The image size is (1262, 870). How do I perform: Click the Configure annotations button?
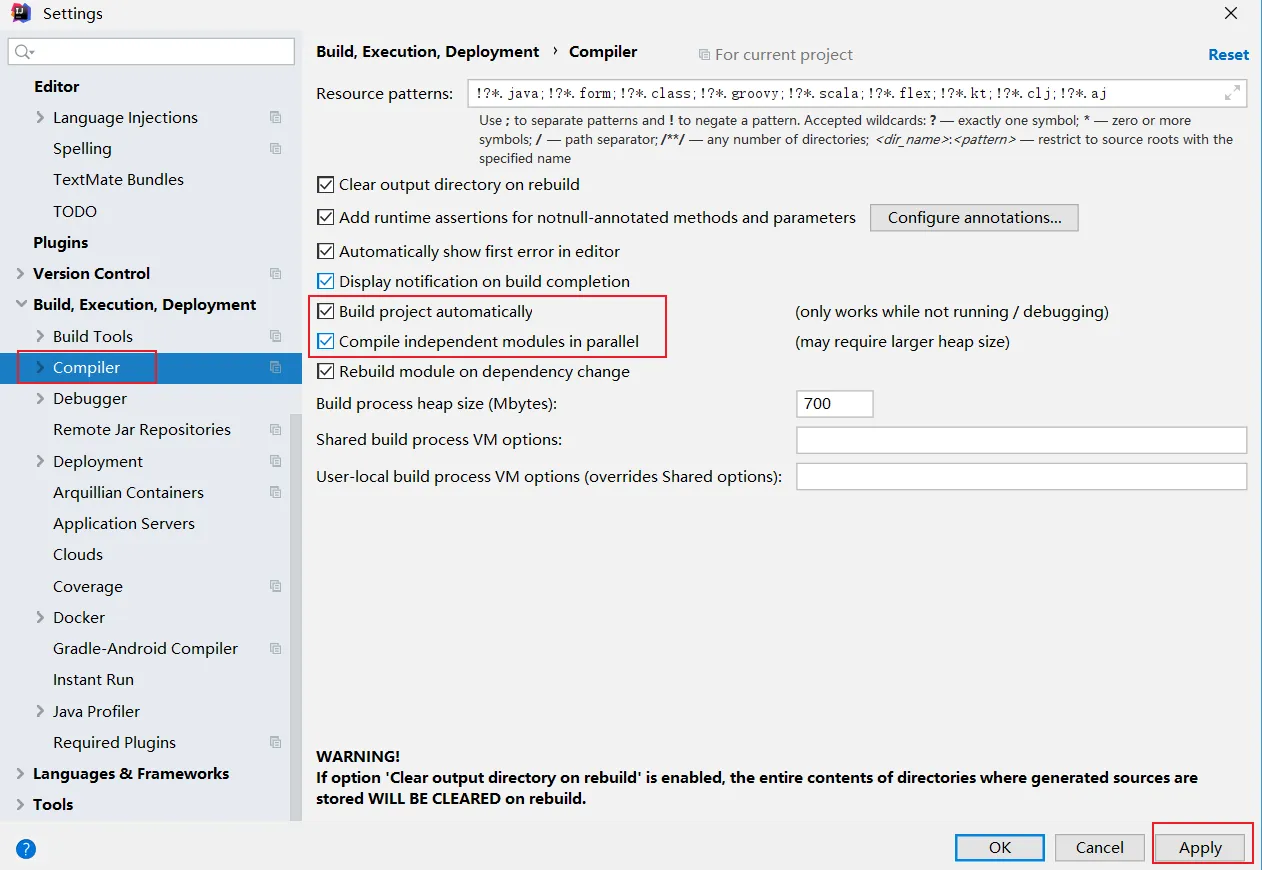click(x=974, y=218)
